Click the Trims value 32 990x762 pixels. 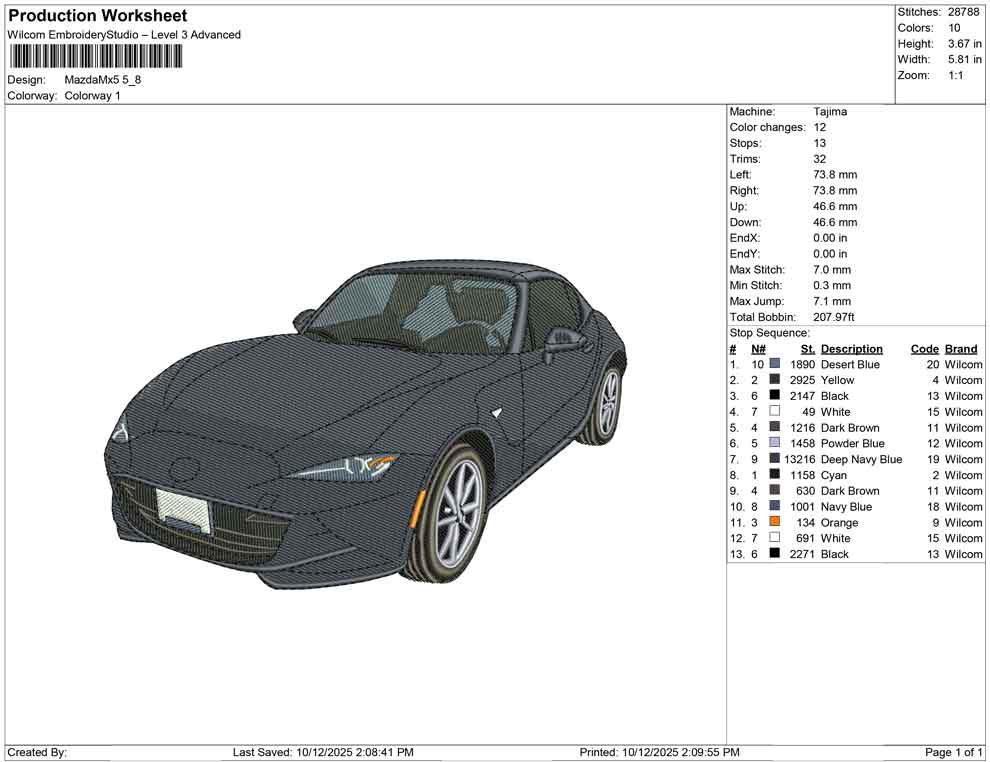click(820, 159)
